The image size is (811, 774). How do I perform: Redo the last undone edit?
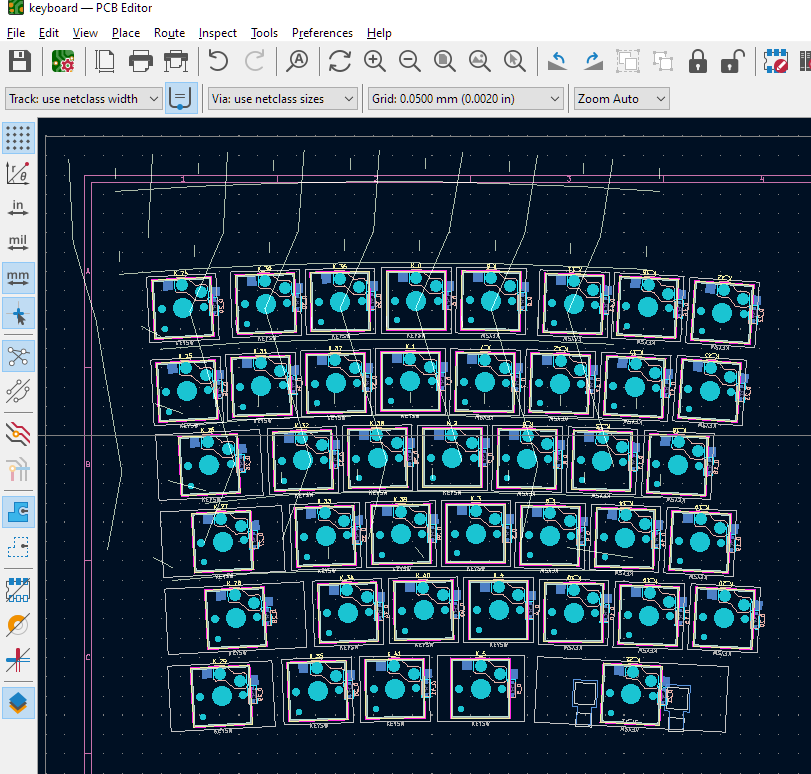(x=254, y=61)
